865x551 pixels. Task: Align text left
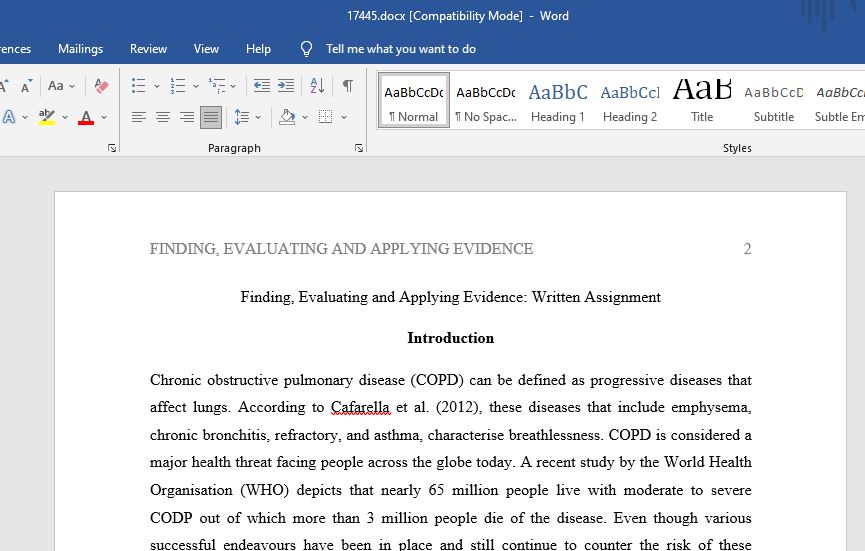138,117
